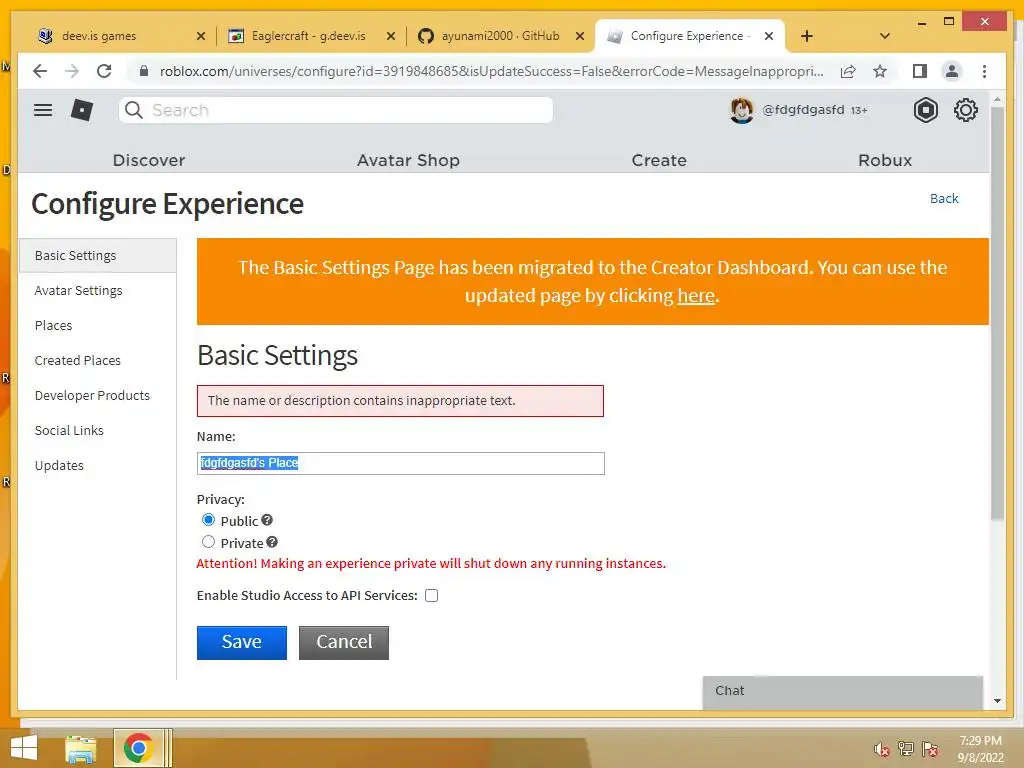Image resolution: width=1024 pixels, height=768 pixels.
Task: Open a new browser tab
Action: [x=807, y=36]
